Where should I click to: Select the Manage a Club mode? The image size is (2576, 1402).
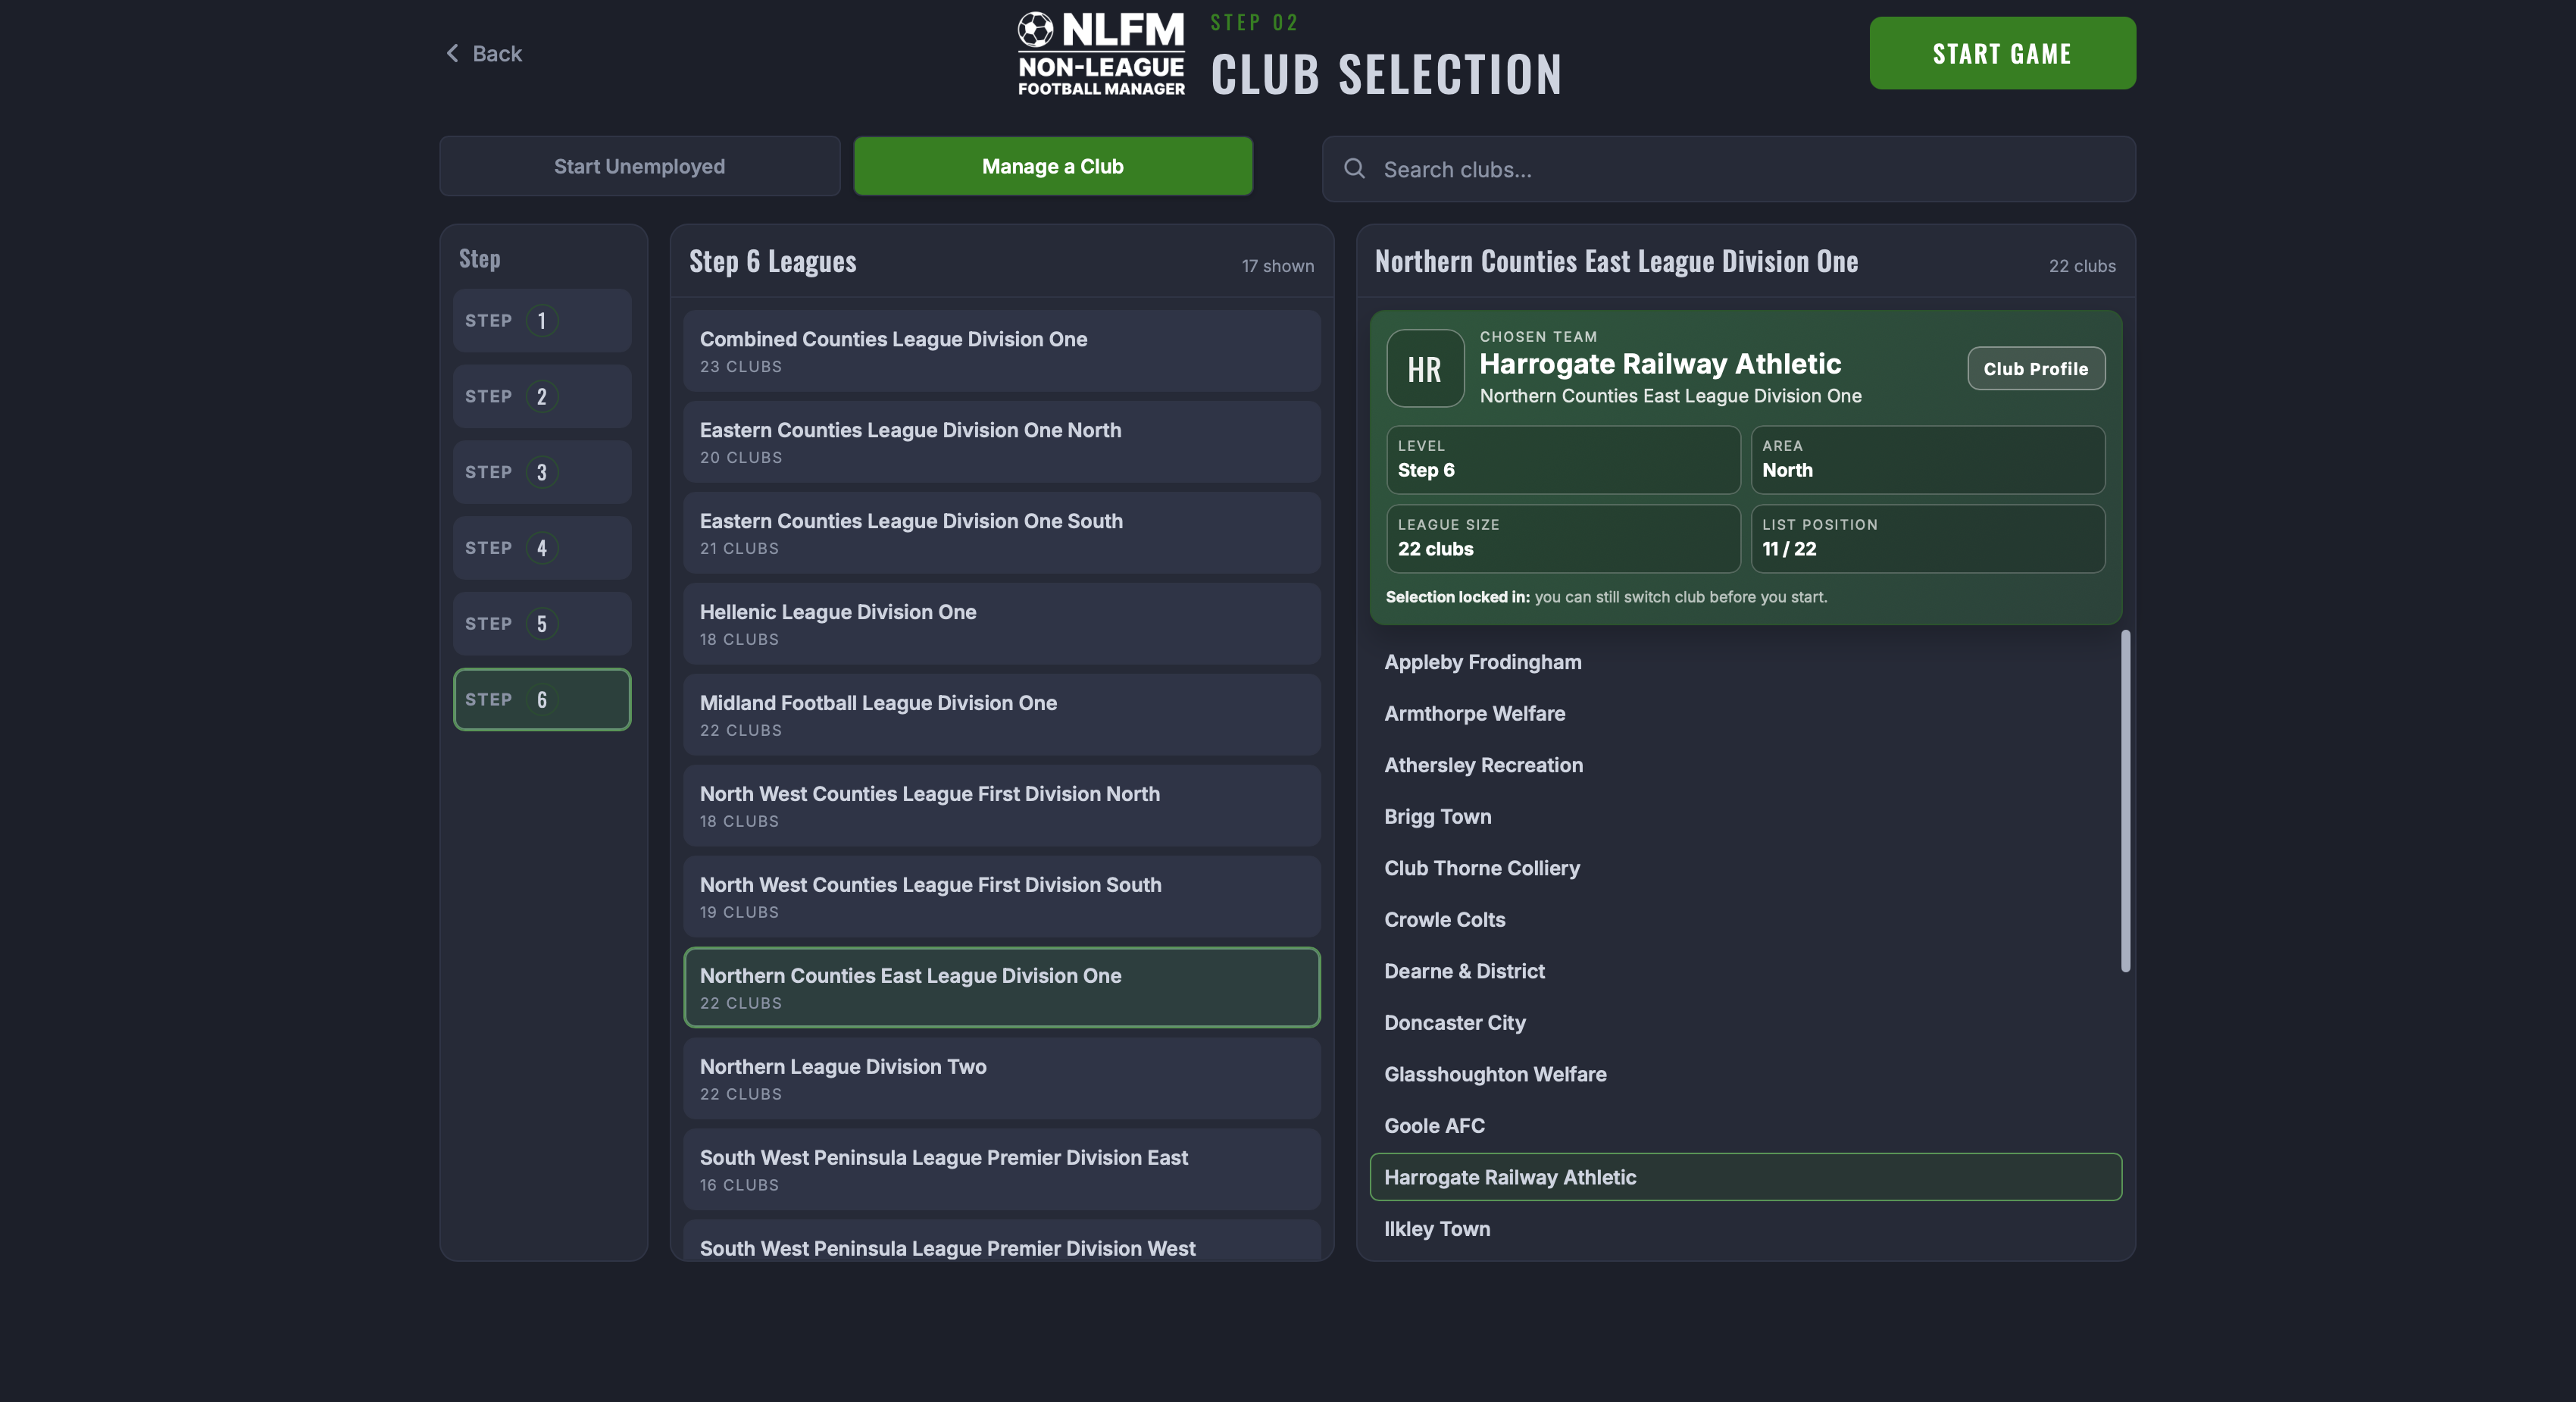(x=1052, y=166)
